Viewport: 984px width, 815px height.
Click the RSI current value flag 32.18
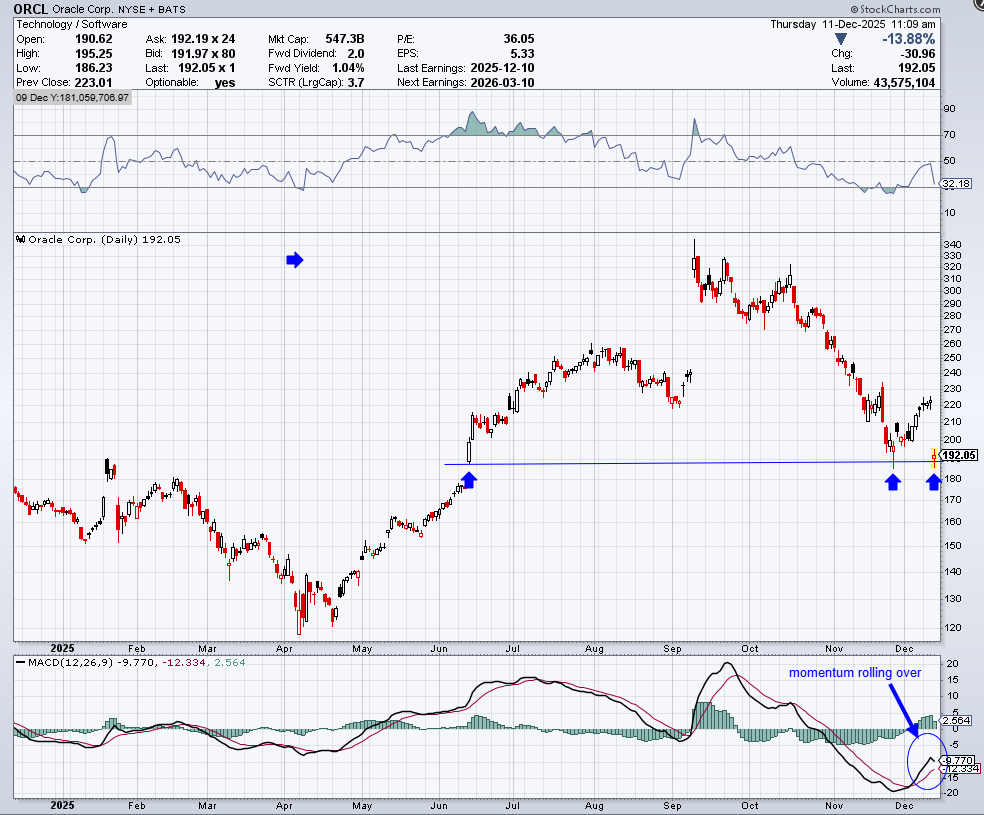click(956, 184)
